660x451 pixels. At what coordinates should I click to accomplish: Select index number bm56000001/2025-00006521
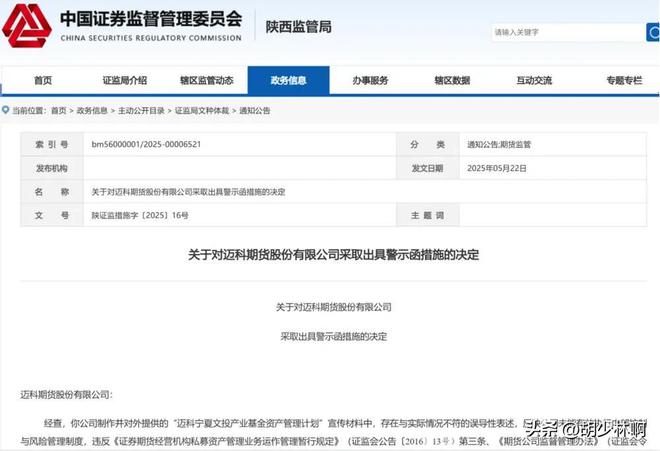coord(146,144)
